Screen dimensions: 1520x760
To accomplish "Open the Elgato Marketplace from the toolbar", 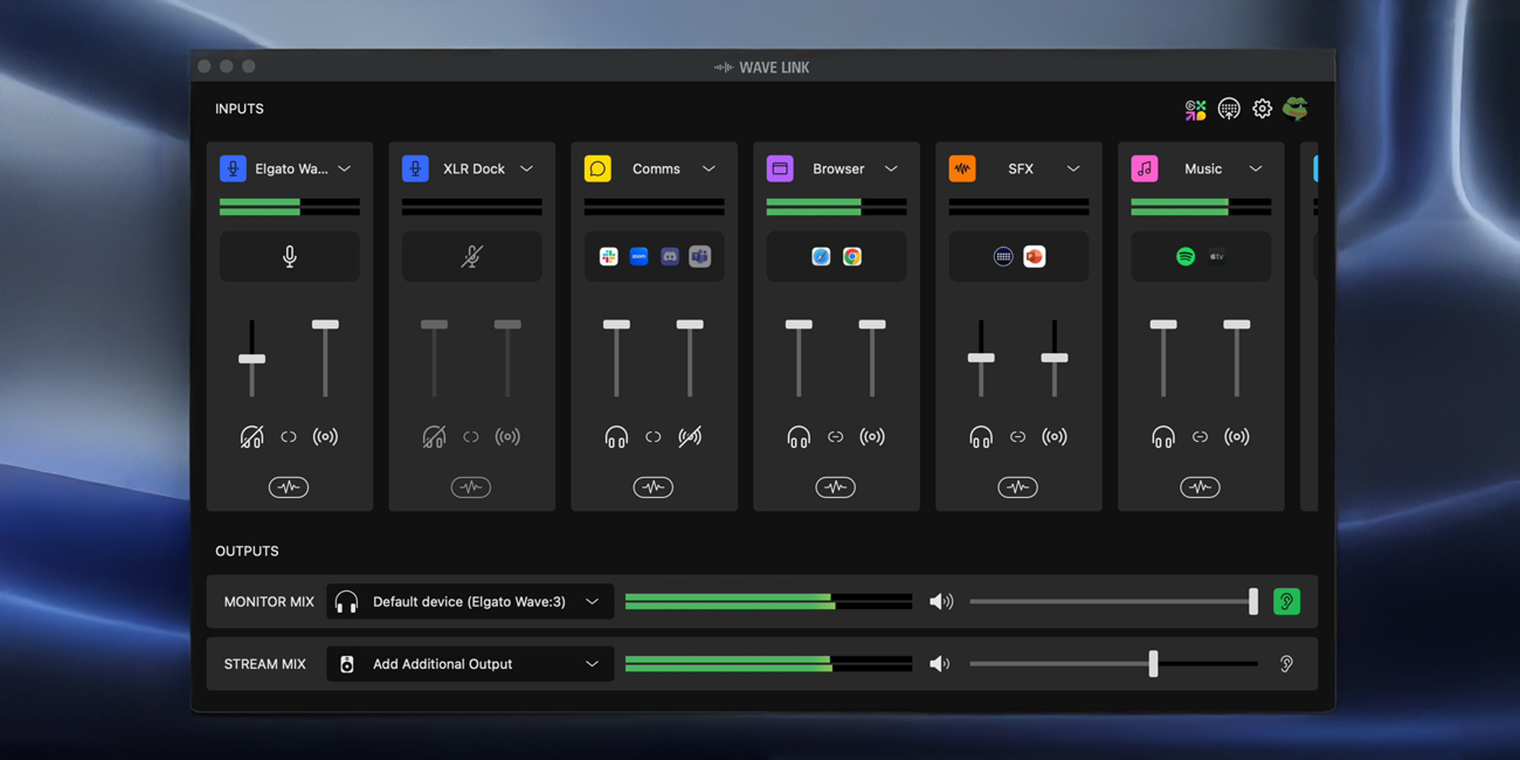I will [x=1195, y=108].
